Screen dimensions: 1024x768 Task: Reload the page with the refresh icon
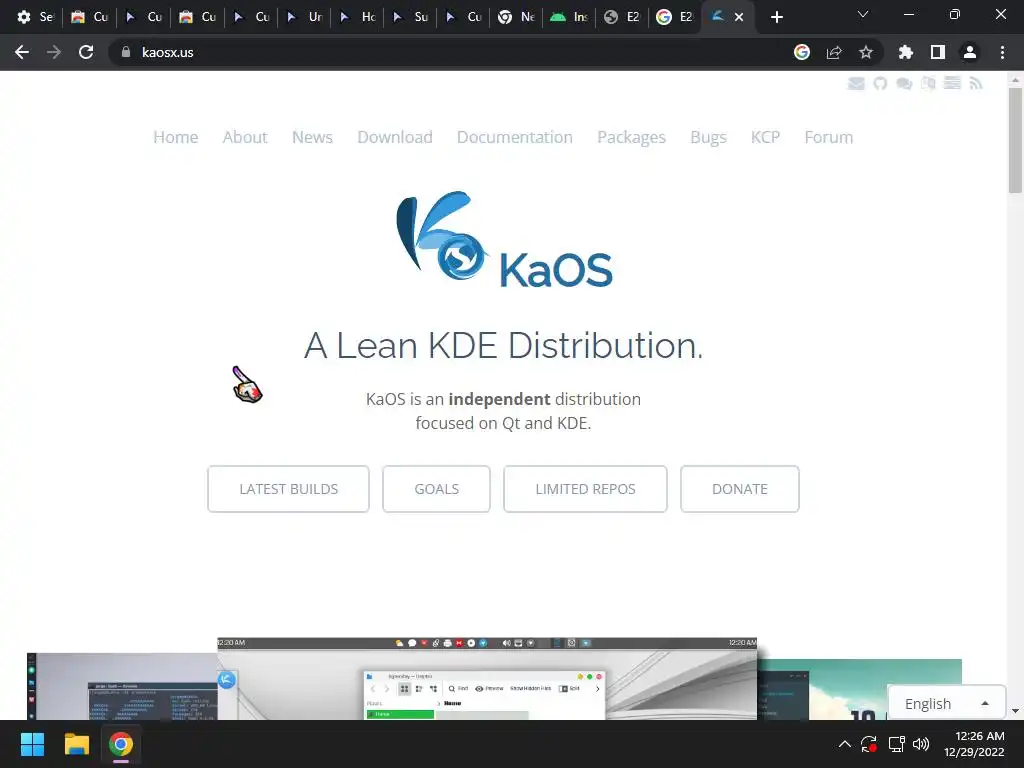tap(86, 52)
